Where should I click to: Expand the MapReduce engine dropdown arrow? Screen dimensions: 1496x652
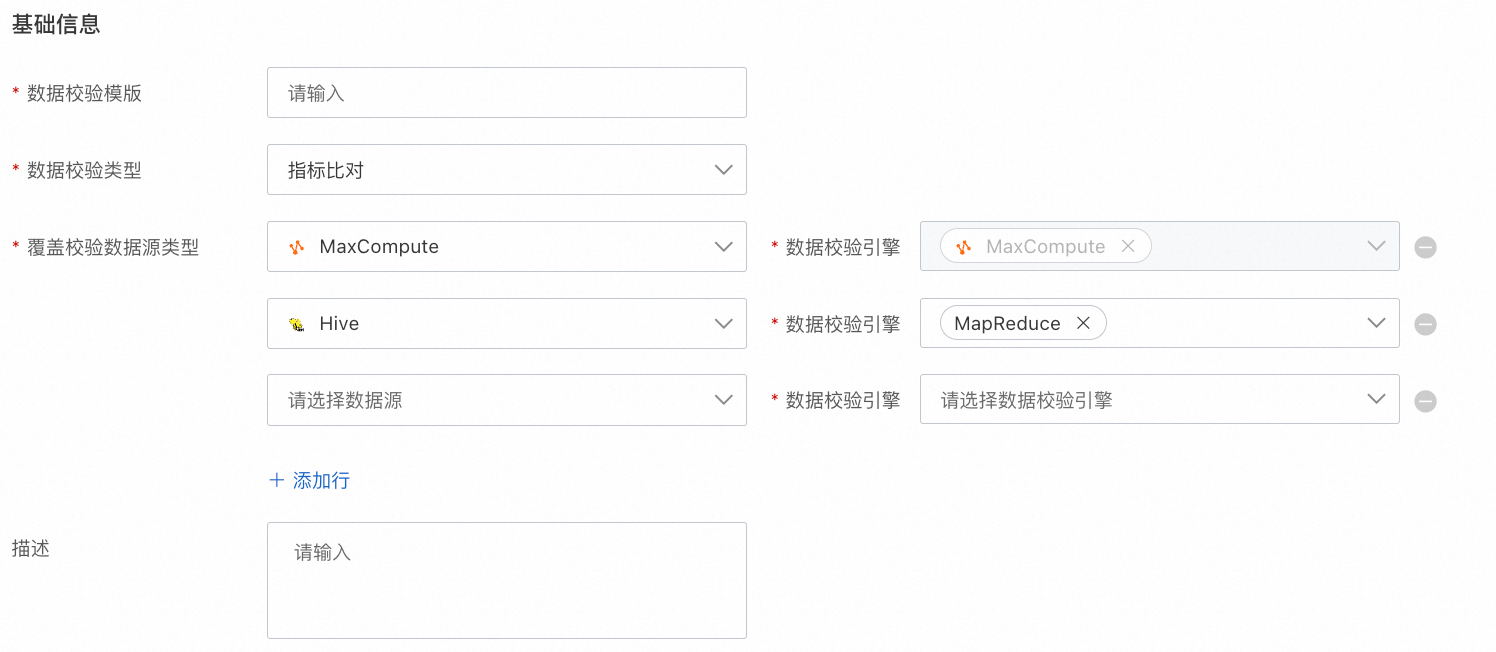1376,323
